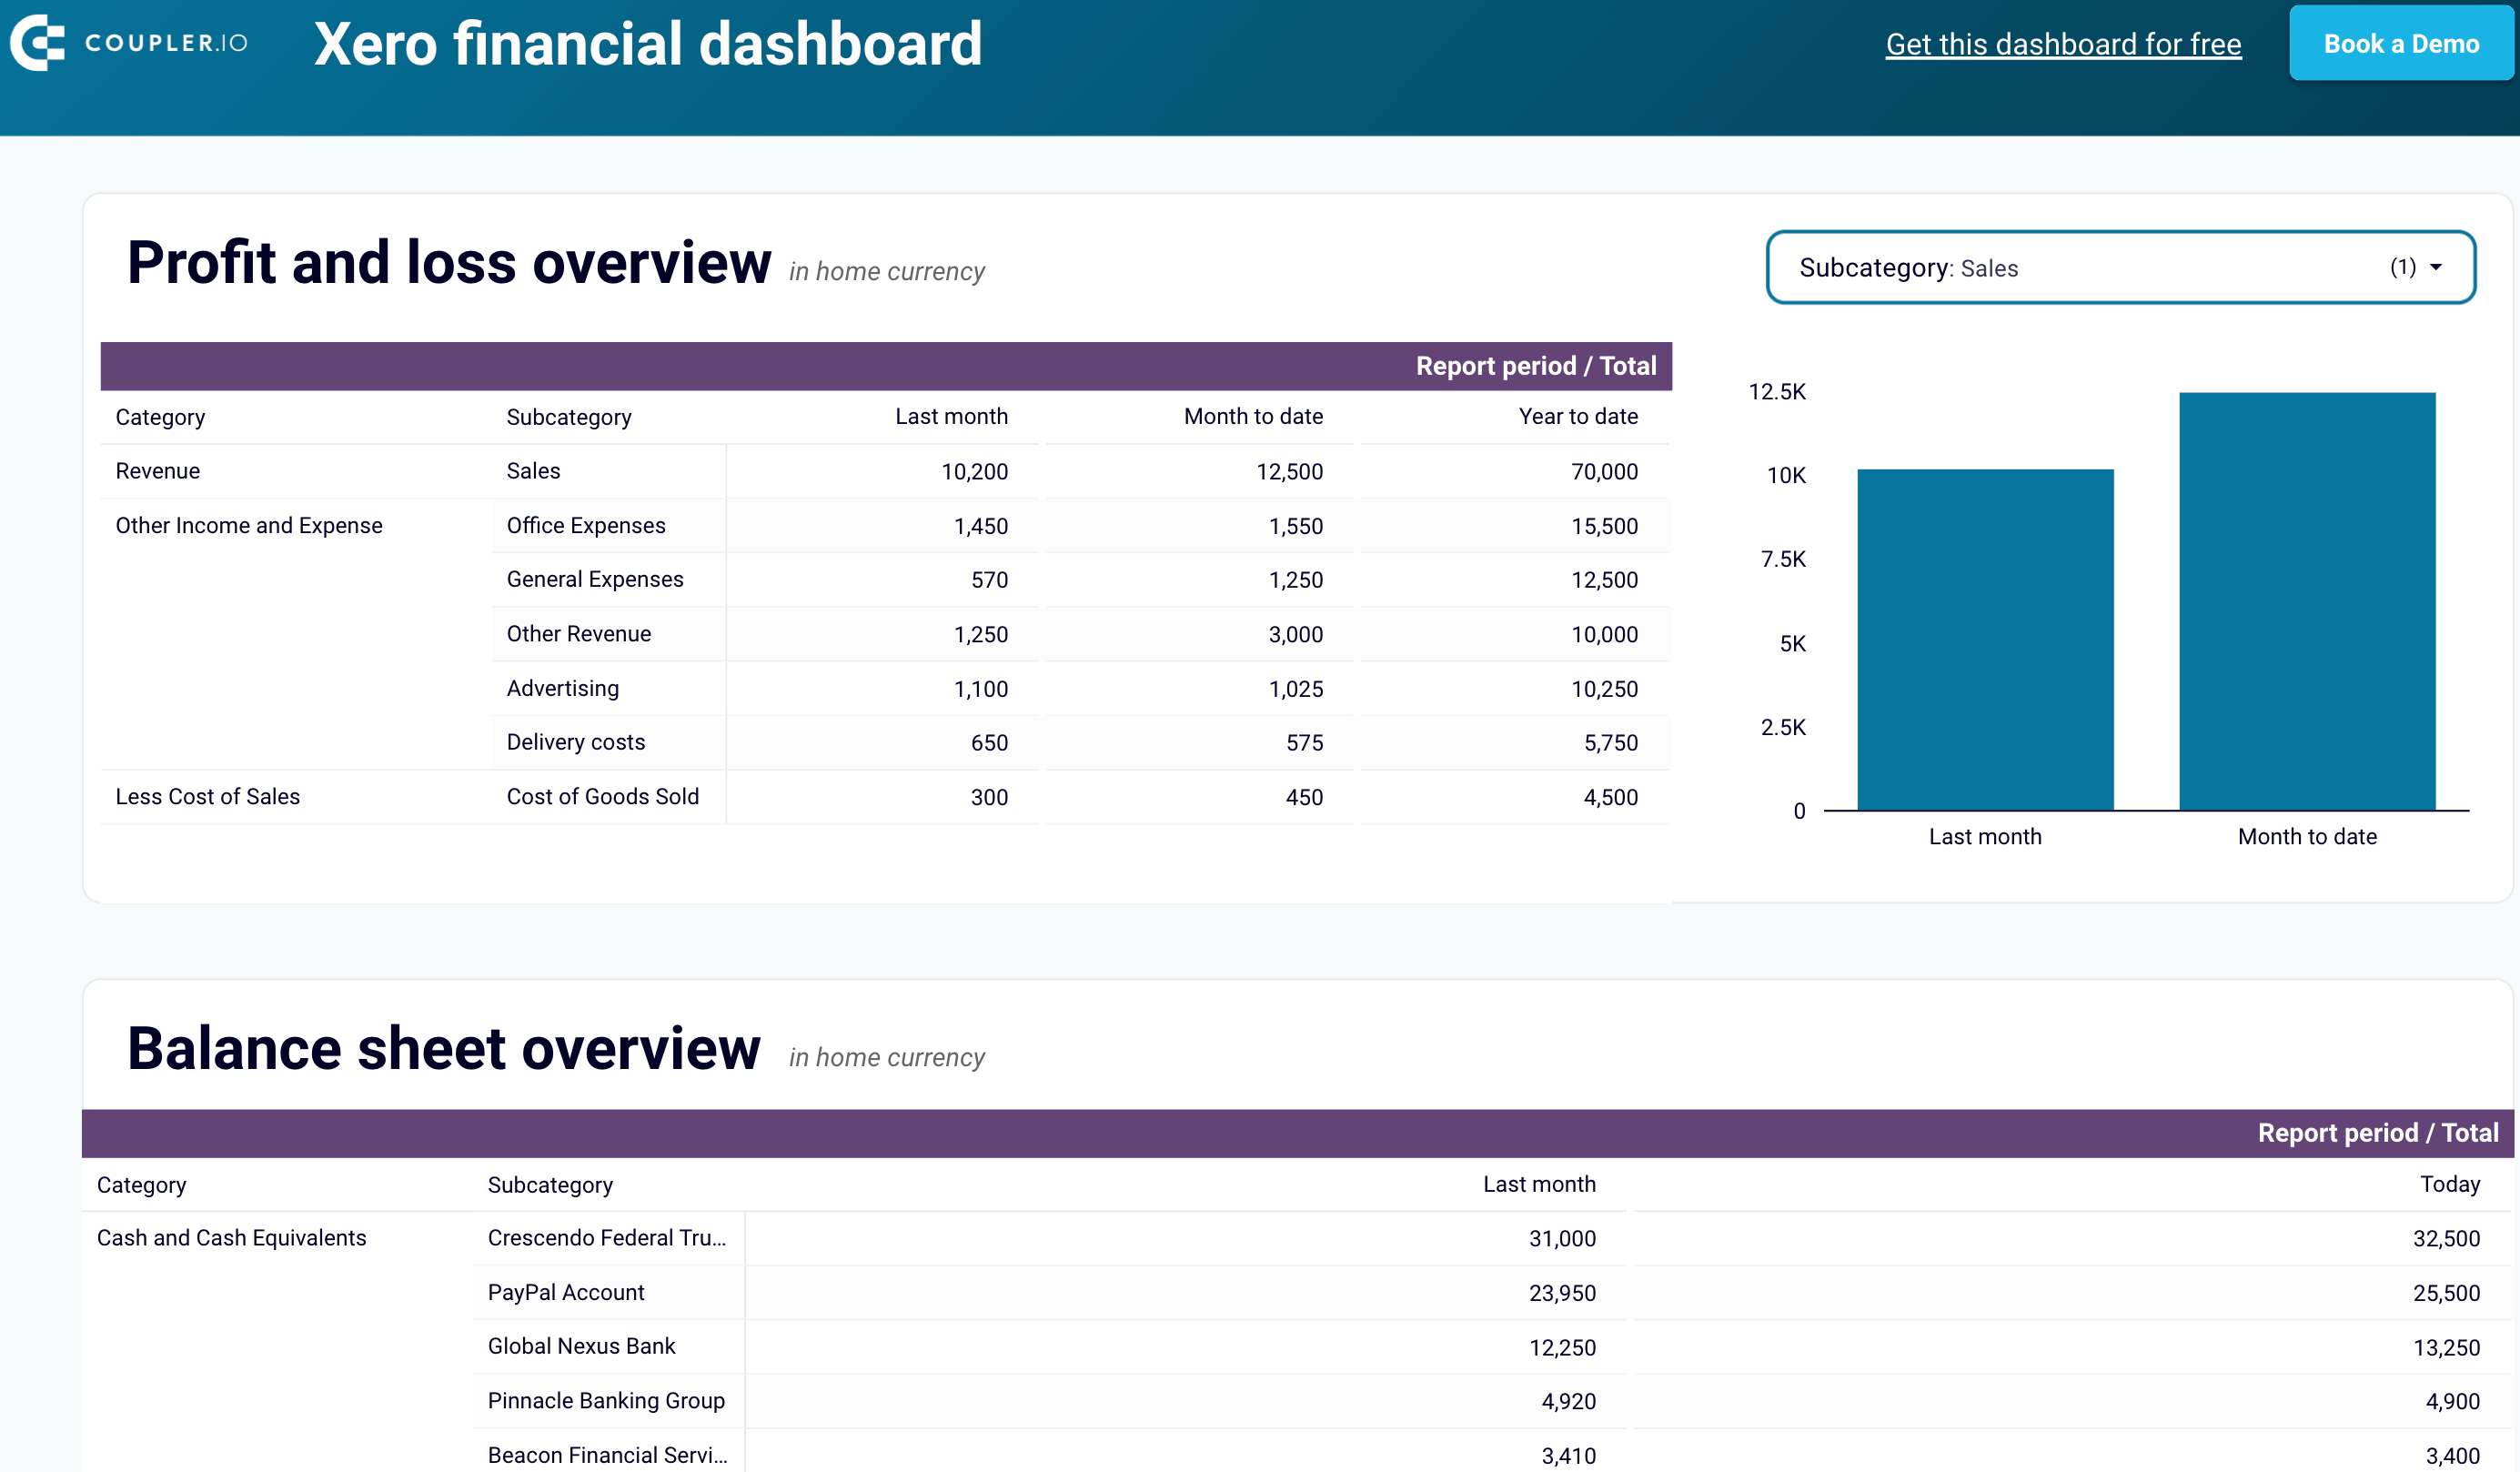Viewport: 2520px width, 1472px height.
Task: Click the Crescendo Federal Trust cell
Action: (x=607, y=1237)
